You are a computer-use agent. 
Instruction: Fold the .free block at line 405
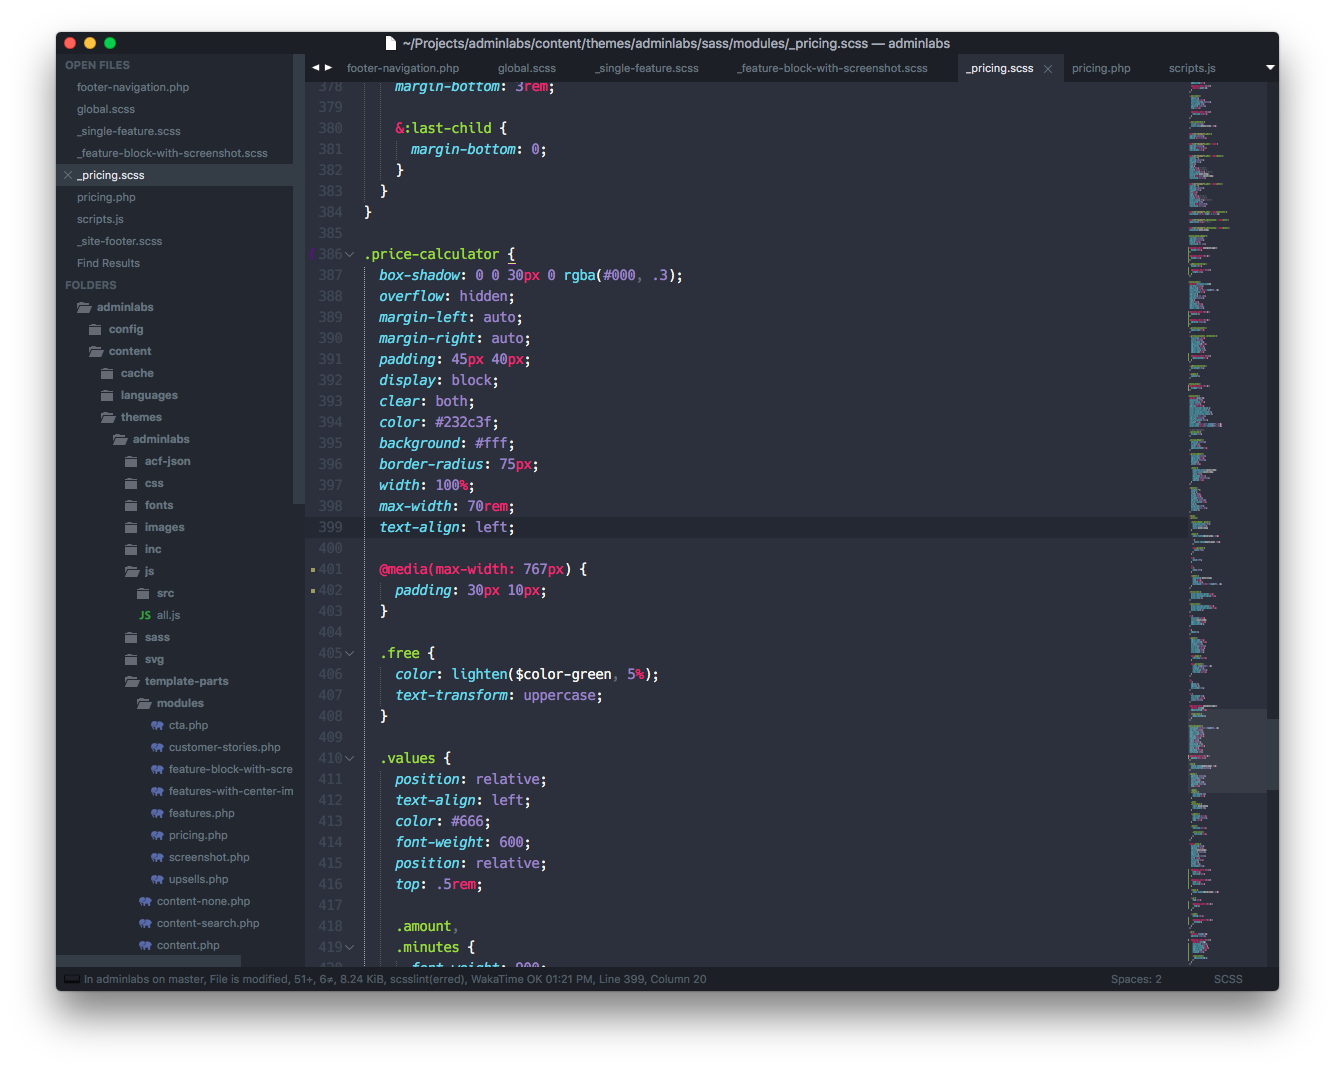[x=350, y=653]
